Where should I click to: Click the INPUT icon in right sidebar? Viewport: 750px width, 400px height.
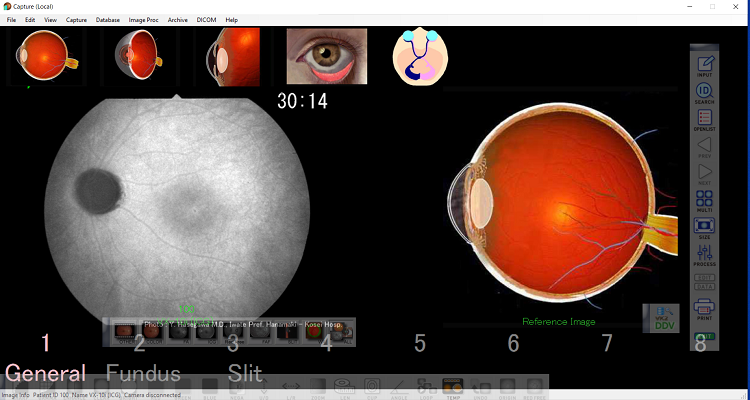pyautogui.click(x=704, y=67)
